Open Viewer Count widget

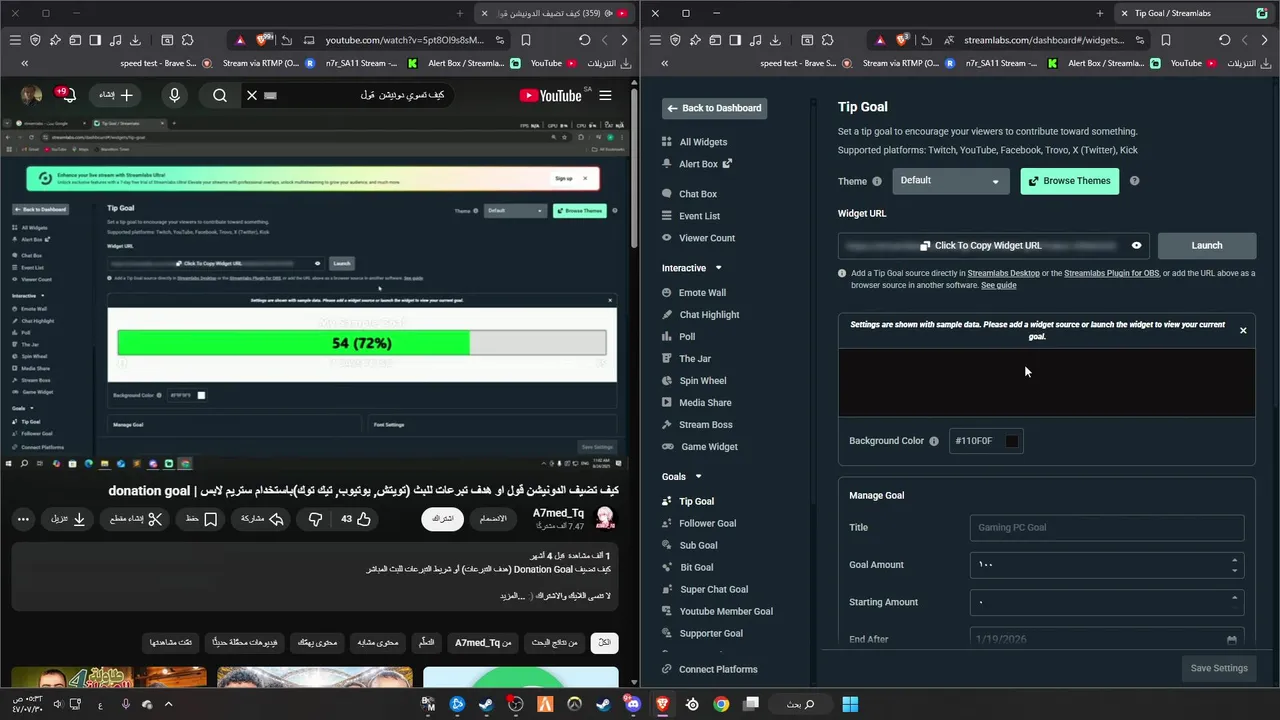[x=698, y=238]
